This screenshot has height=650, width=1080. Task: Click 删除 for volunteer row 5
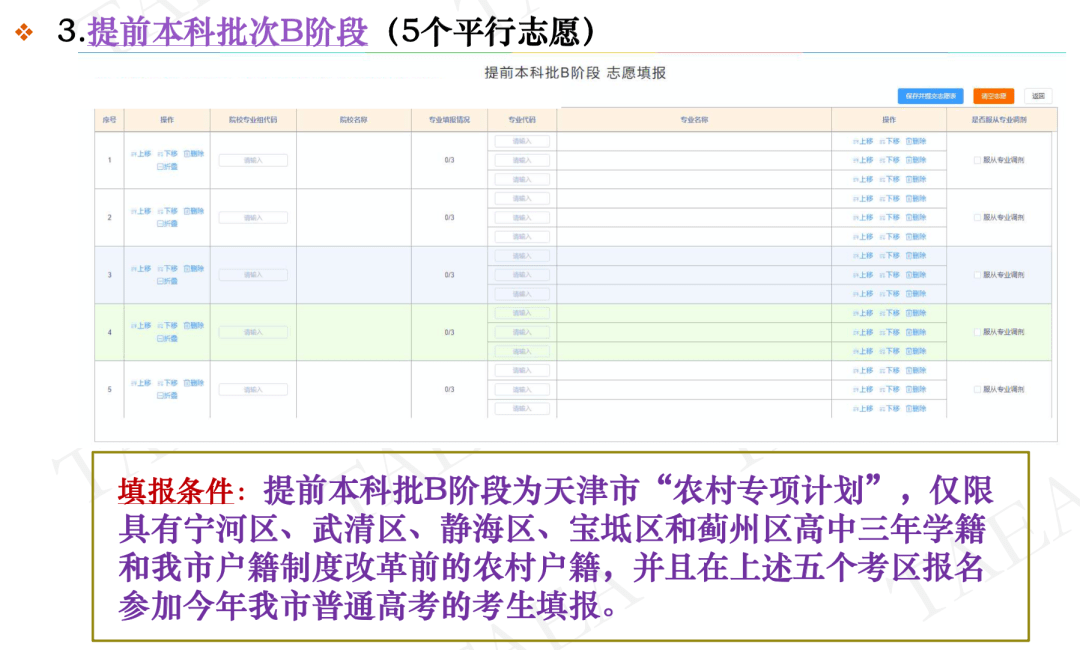pyautogui.click(x=194, y=383)
